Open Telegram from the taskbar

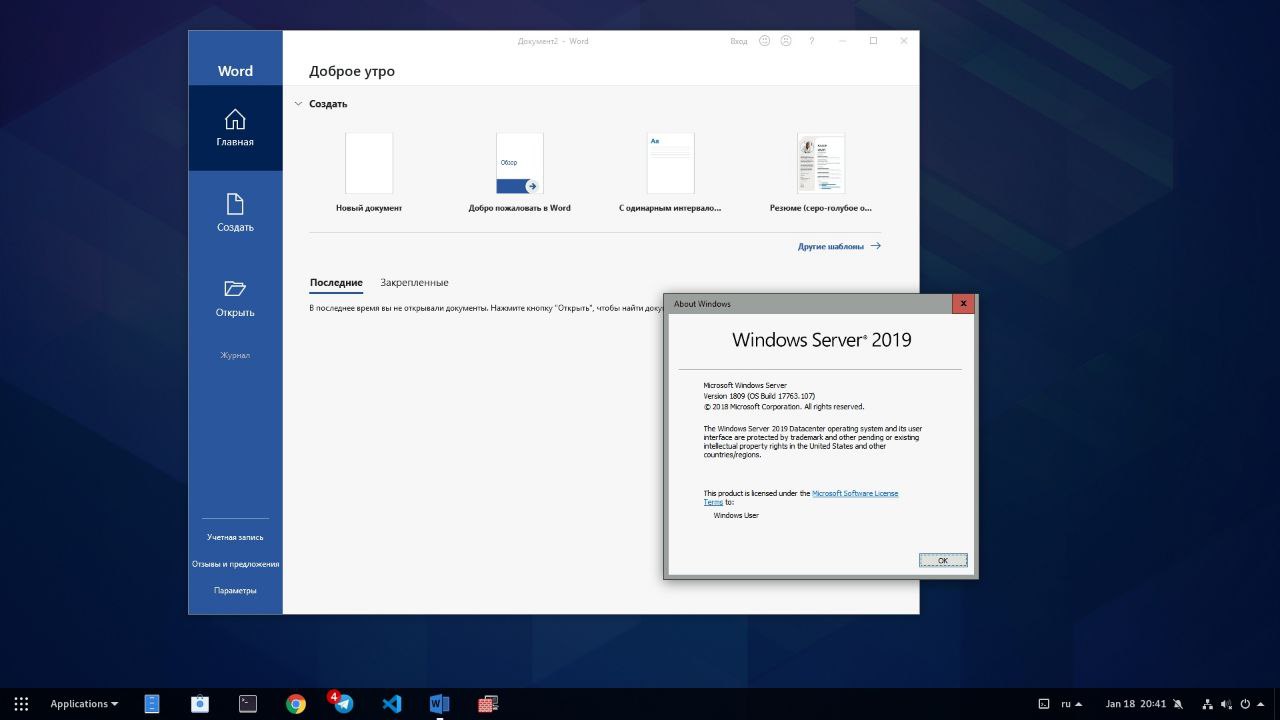click(343, 704)
